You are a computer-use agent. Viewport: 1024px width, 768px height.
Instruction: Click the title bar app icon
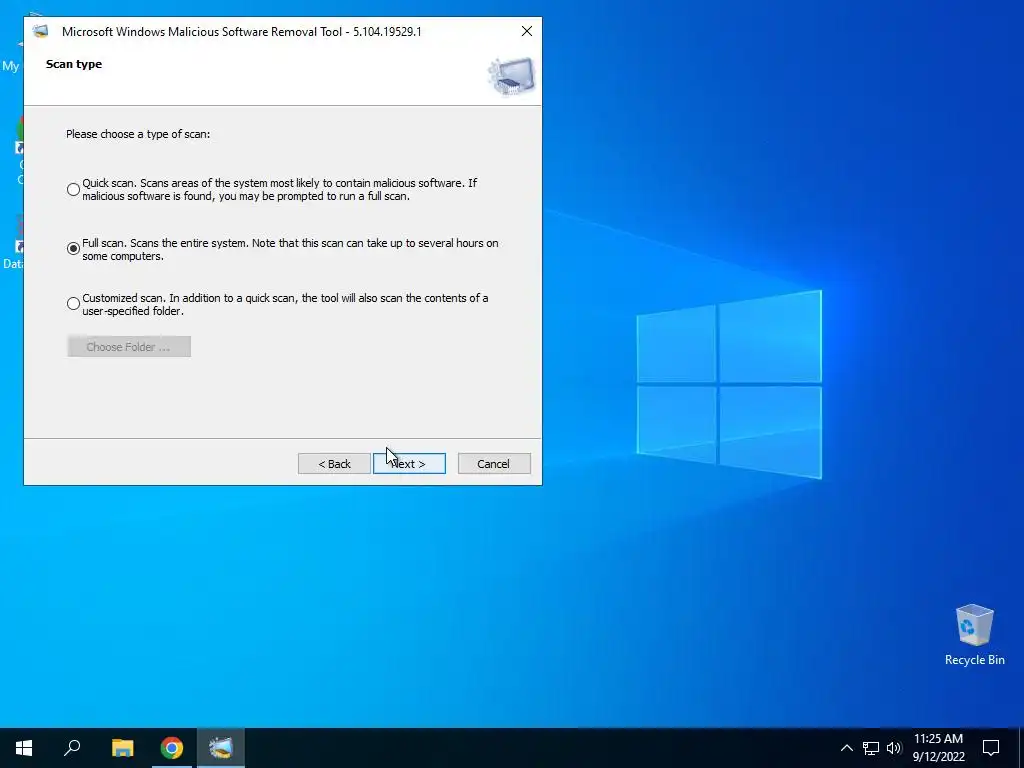[x=40, y=31]
